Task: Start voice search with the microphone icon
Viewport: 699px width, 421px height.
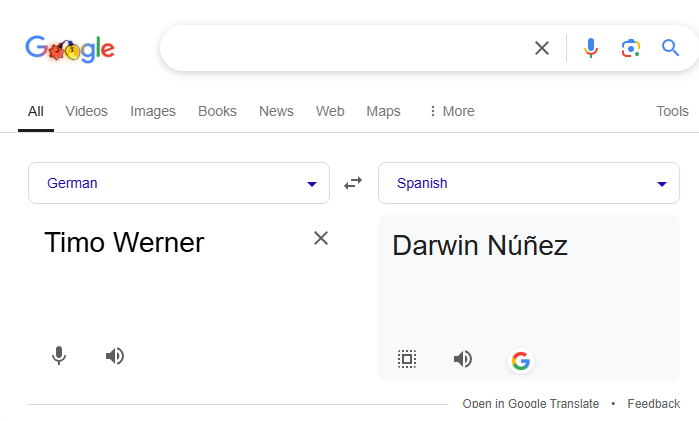Action: click(x=591, y=48)
